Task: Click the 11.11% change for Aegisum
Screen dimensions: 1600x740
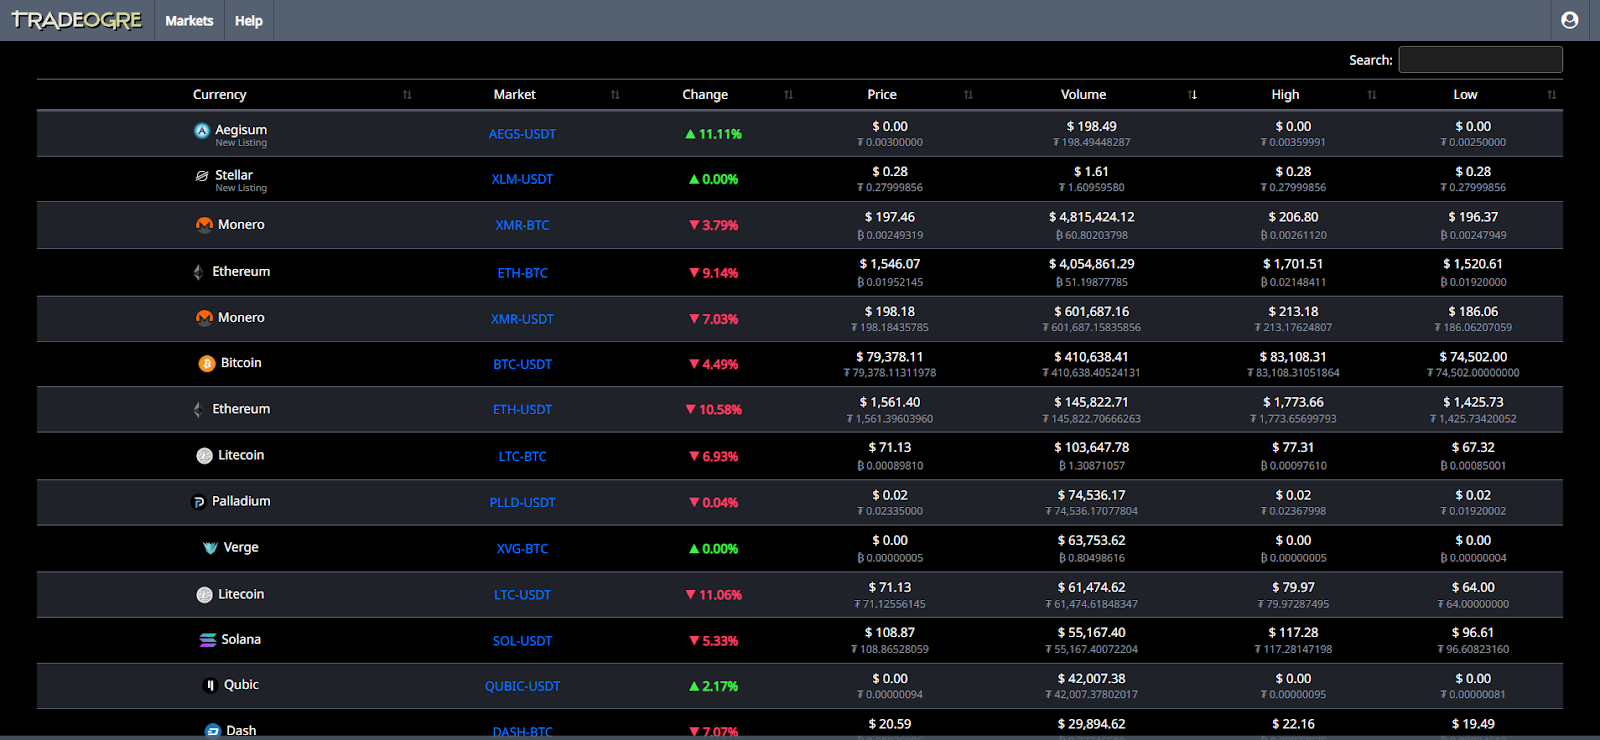Action: pos(713,134)
